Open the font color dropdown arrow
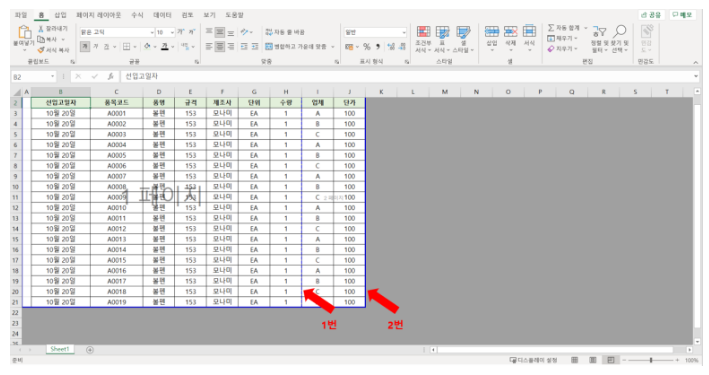Image resolution: width=709 pixels, height=375 pixels. pyautogui.click(x=172, y=47)
